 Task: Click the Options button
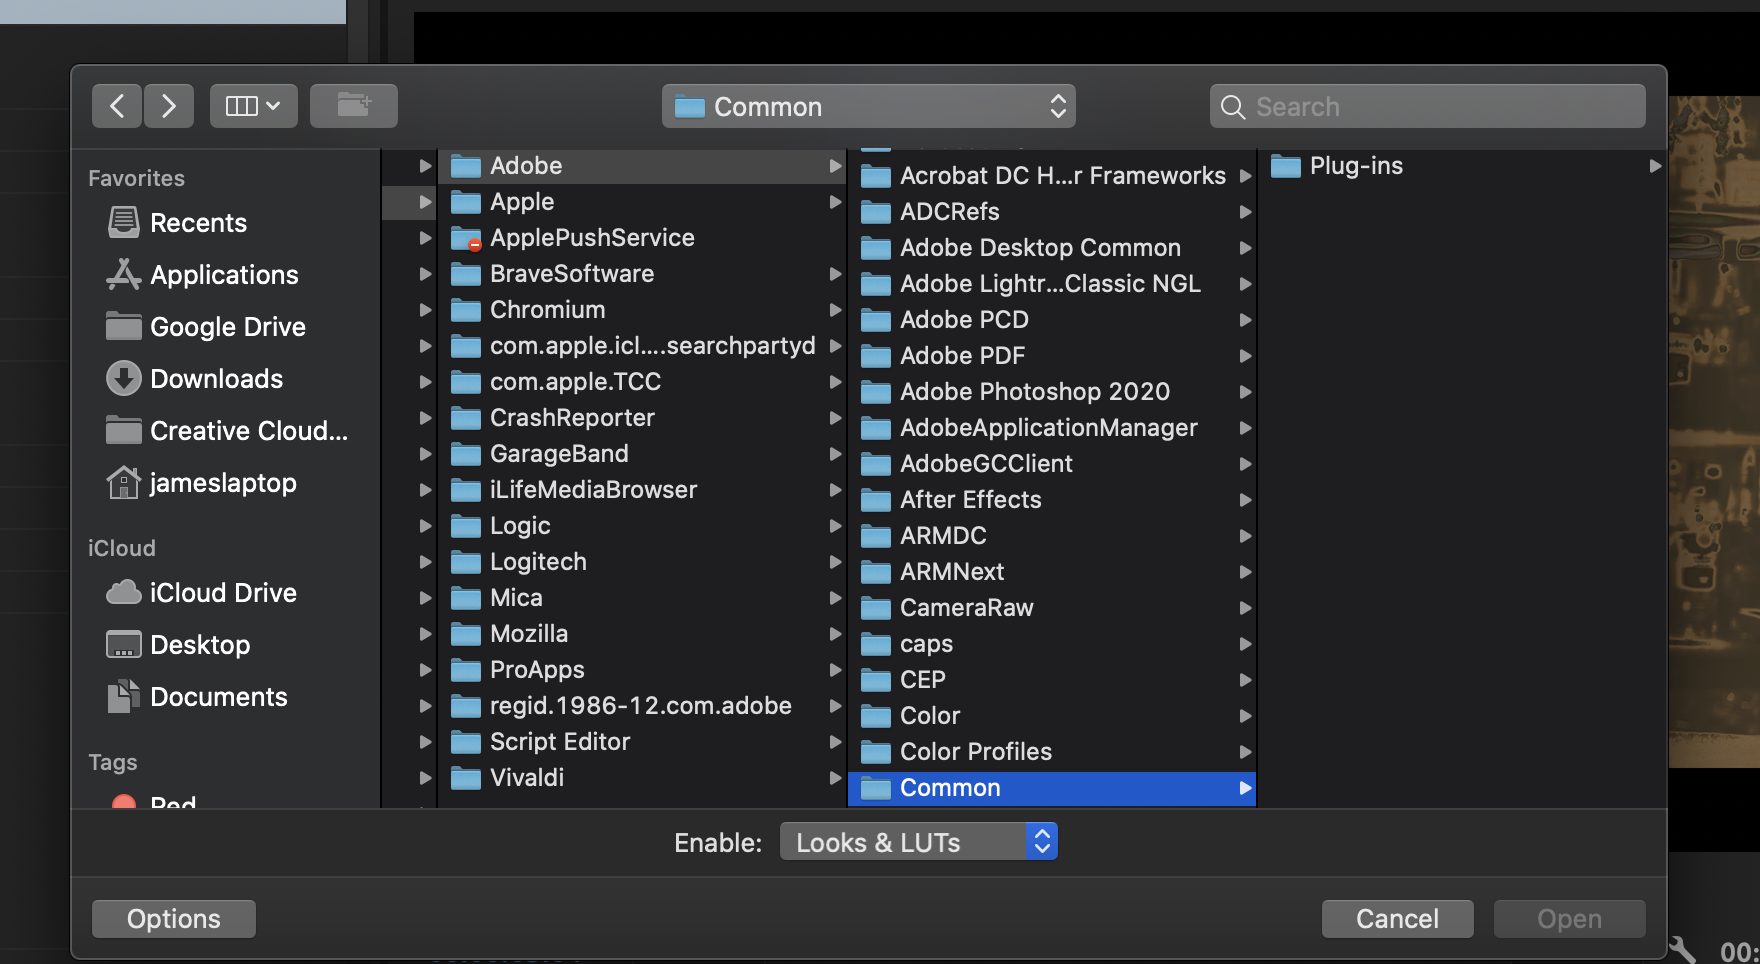click(173, 919)
